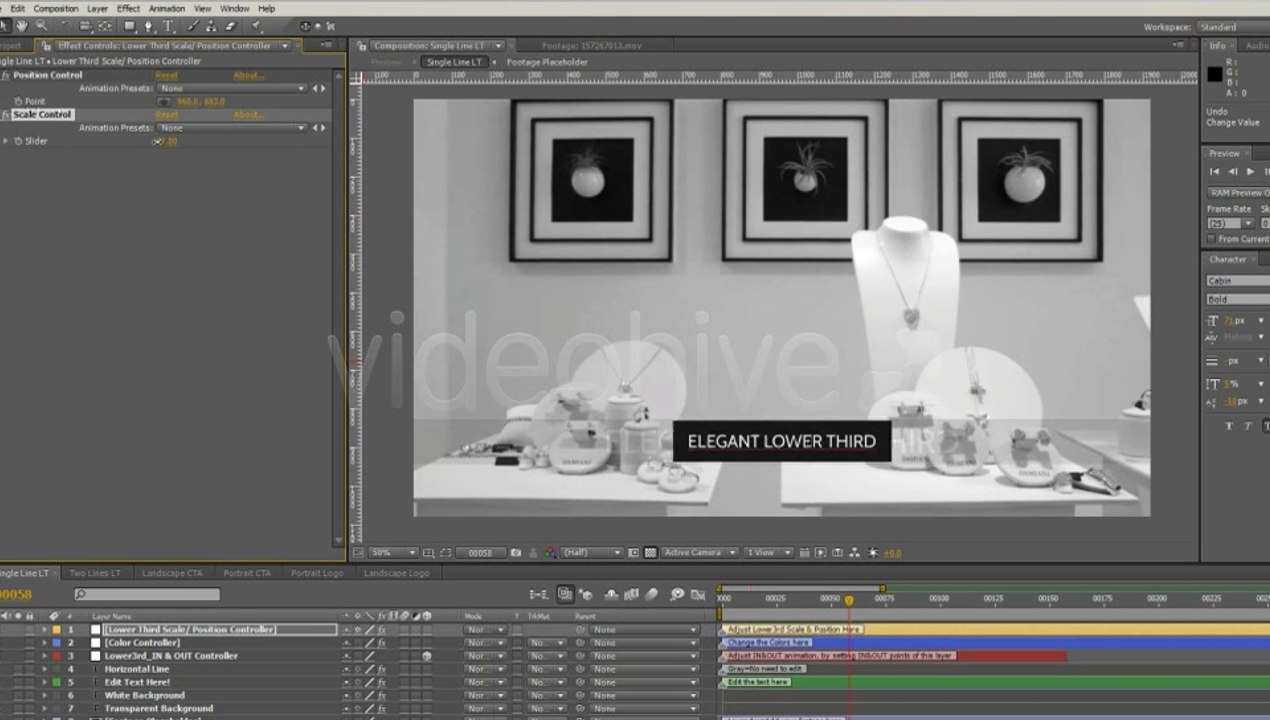Enable the From Current checkbox in Preview
Viewport: 1270px width, 720px height.
(x=1211, y=239)
